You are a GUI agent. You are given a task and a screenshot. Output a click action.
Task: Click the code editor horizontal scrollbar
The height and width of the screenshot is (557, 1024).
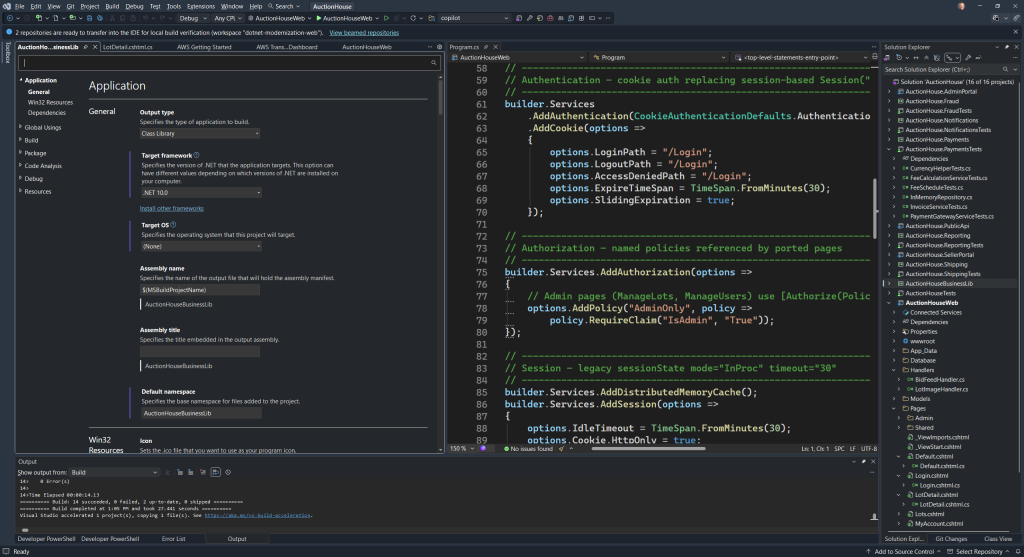click(x=648, y=449)
